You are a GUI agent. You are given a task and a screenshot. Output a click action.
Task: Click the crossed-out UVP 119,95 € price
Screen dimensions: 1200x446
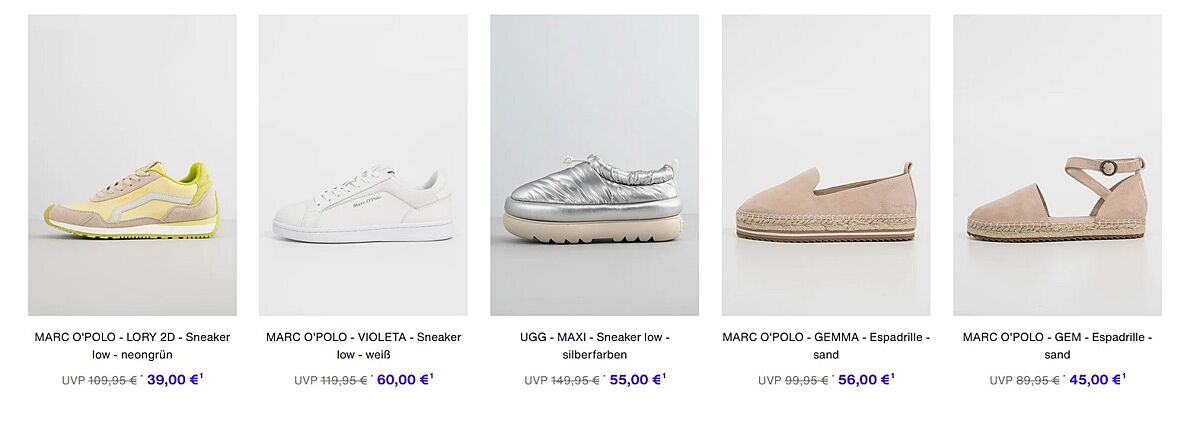pyautogui.click(x=331, y=380)
